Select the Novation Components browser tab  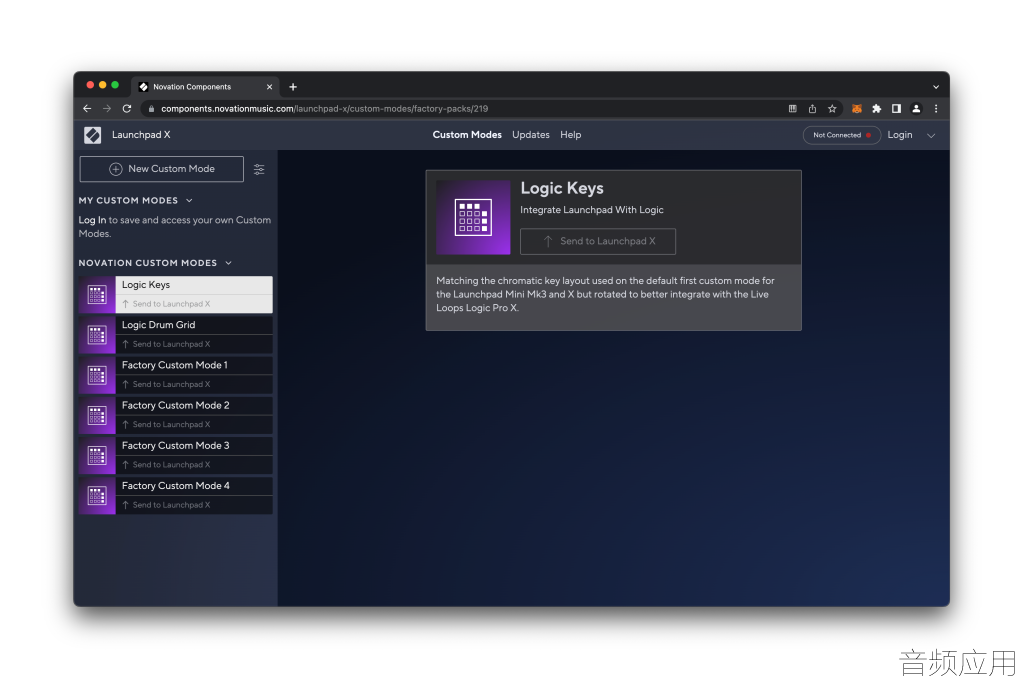point(206,87)
